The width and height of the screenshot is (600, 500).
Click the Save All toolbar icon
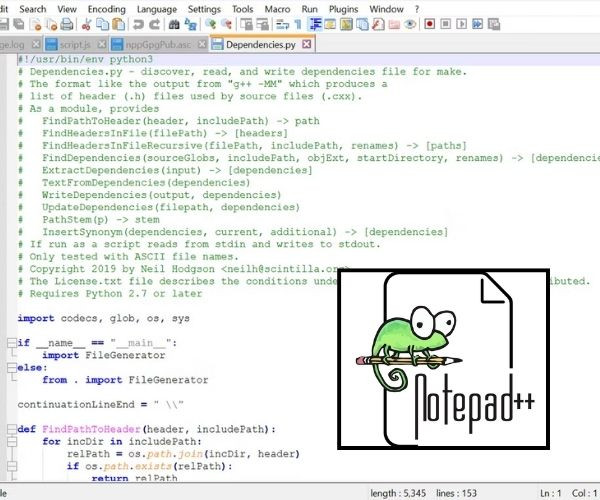coord(18,24)
